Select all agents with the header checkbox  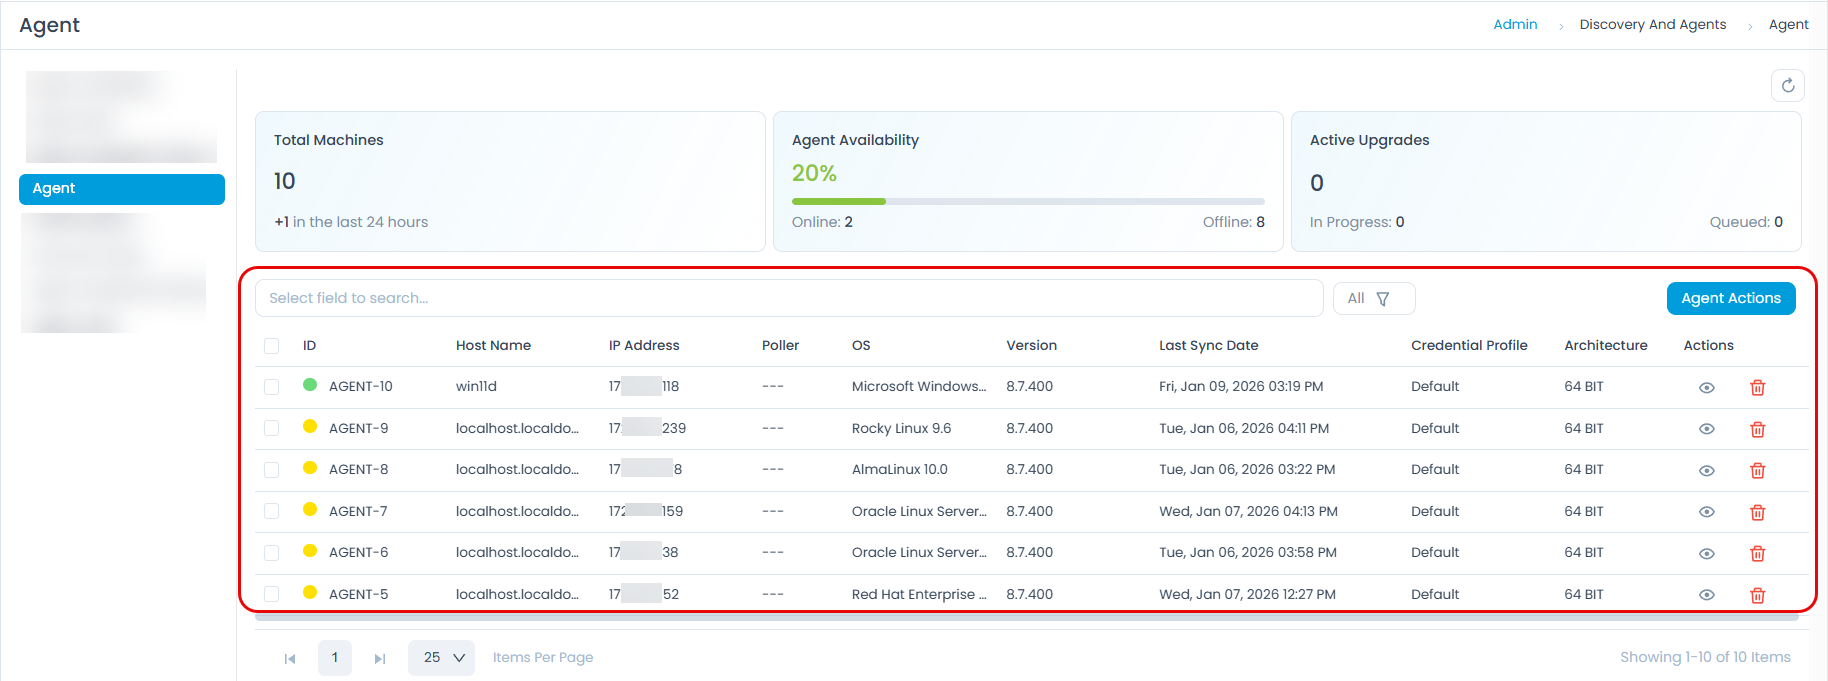click(272, 346)
